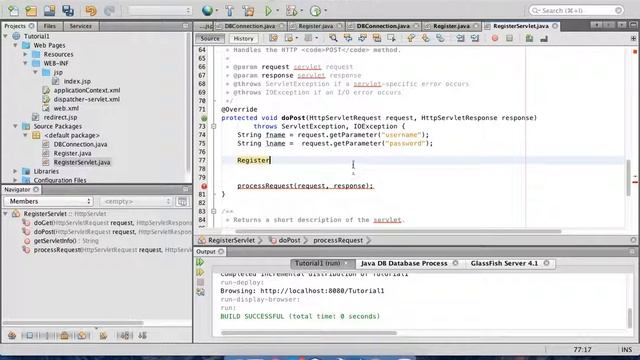This screenshot has height=360, width=640.
Task: Click the Undo arrow in main toolbar
Action: tap(91, 10)
